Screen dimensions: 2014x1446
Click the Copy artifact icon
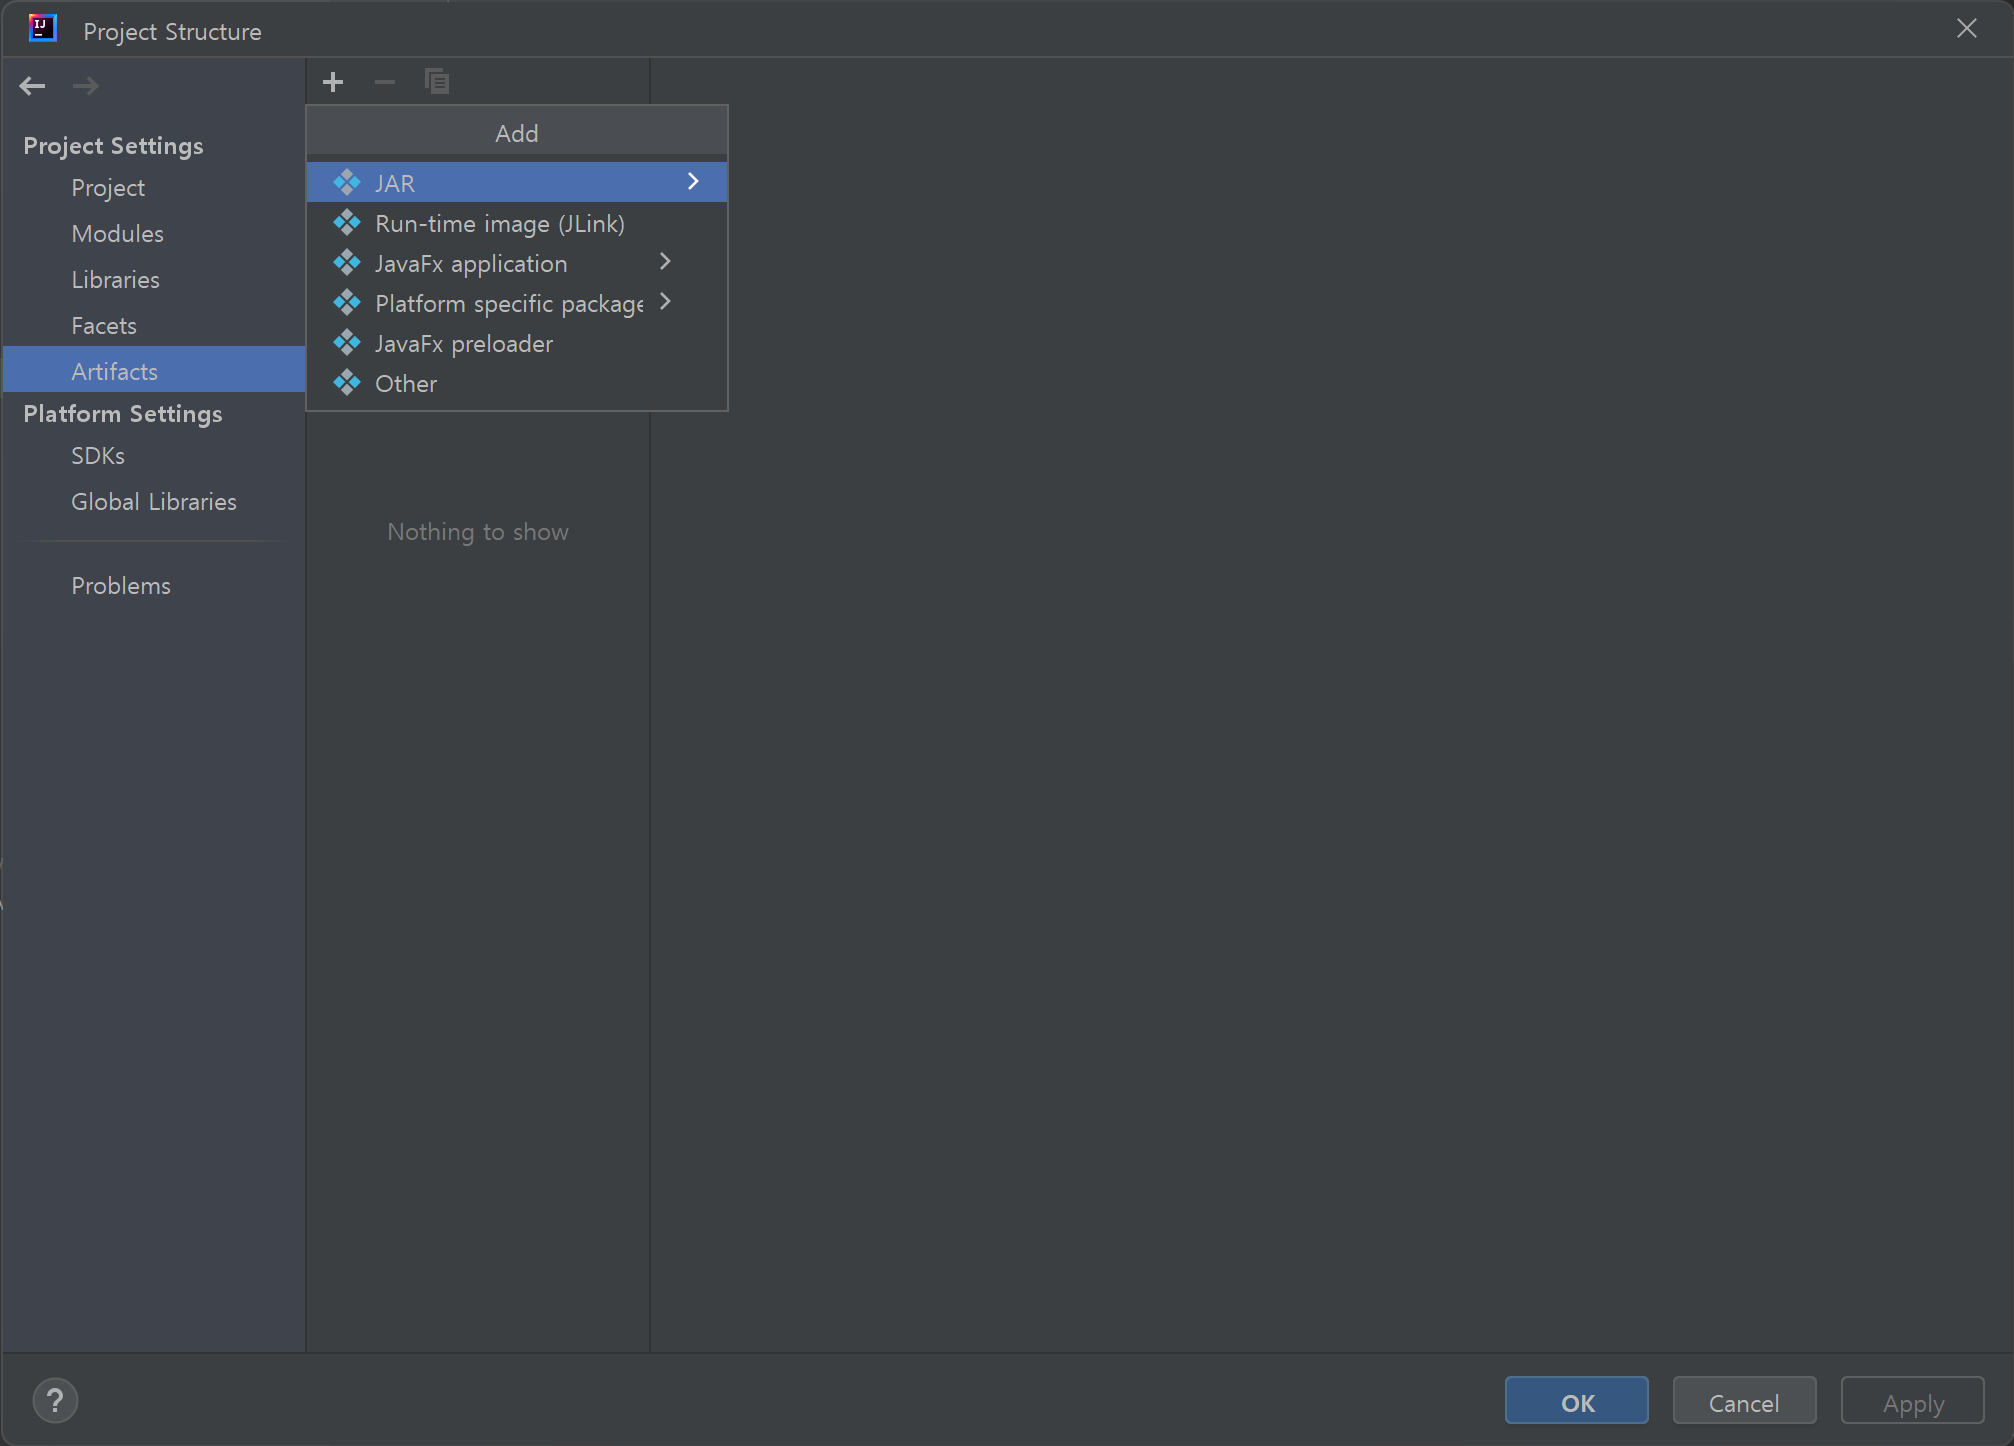(437, 82)
